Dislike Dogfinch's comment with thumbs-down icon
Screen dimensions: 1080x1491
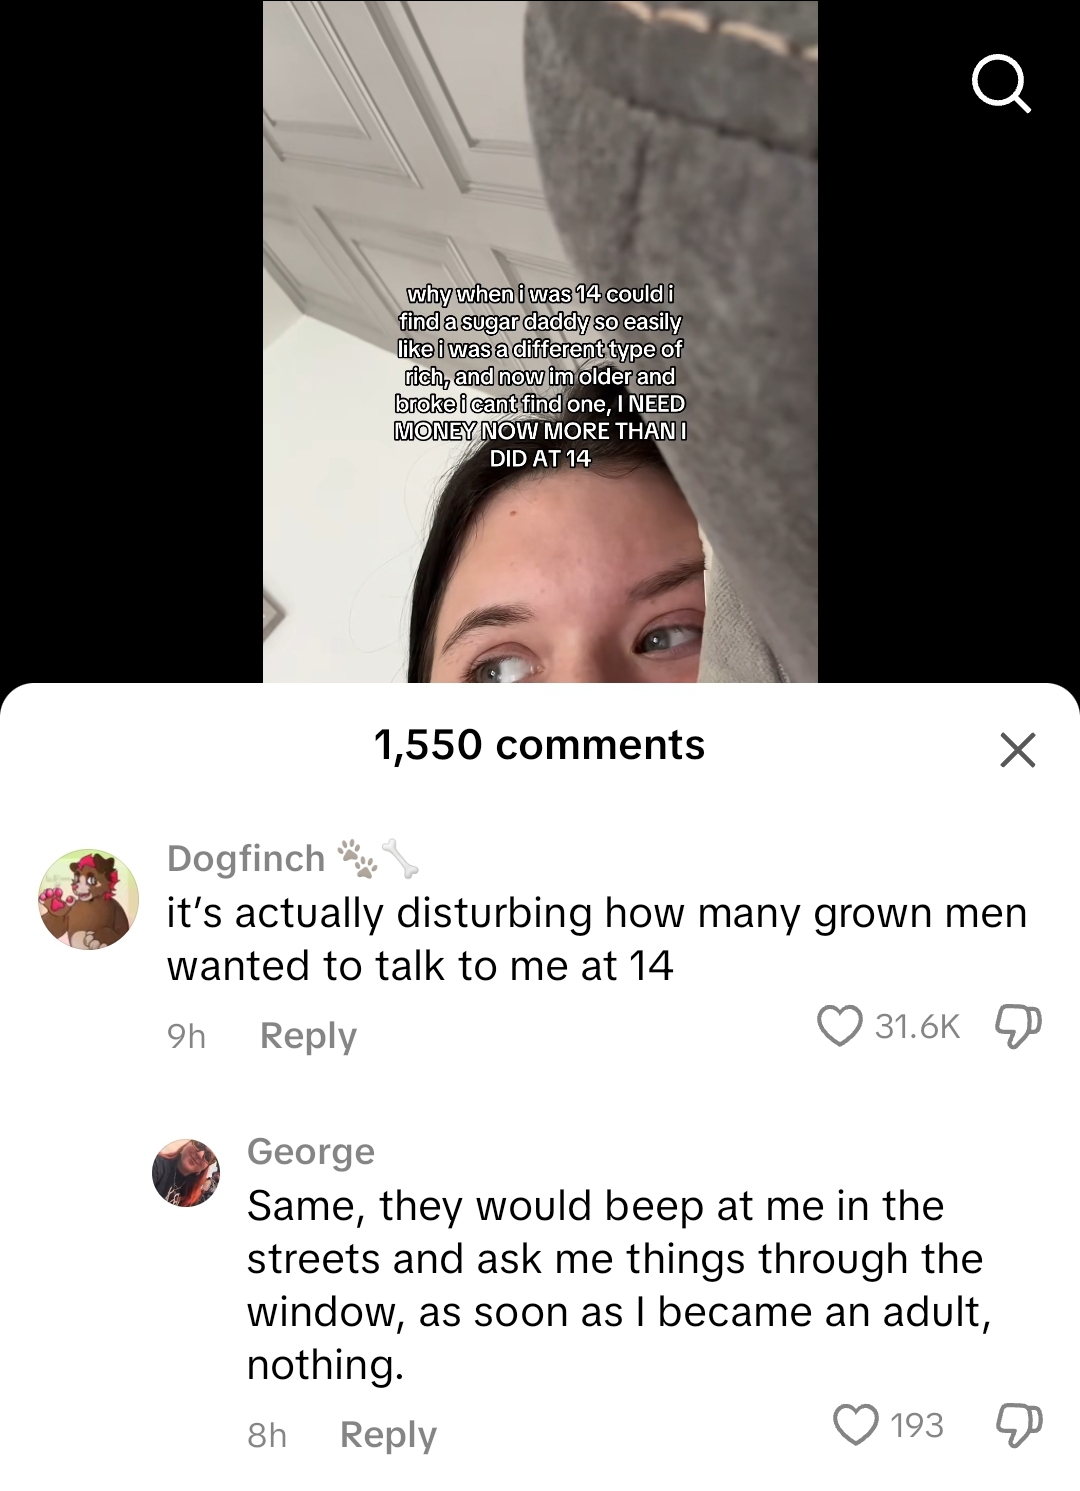pyautogui.click(x=1018, y=1026)
